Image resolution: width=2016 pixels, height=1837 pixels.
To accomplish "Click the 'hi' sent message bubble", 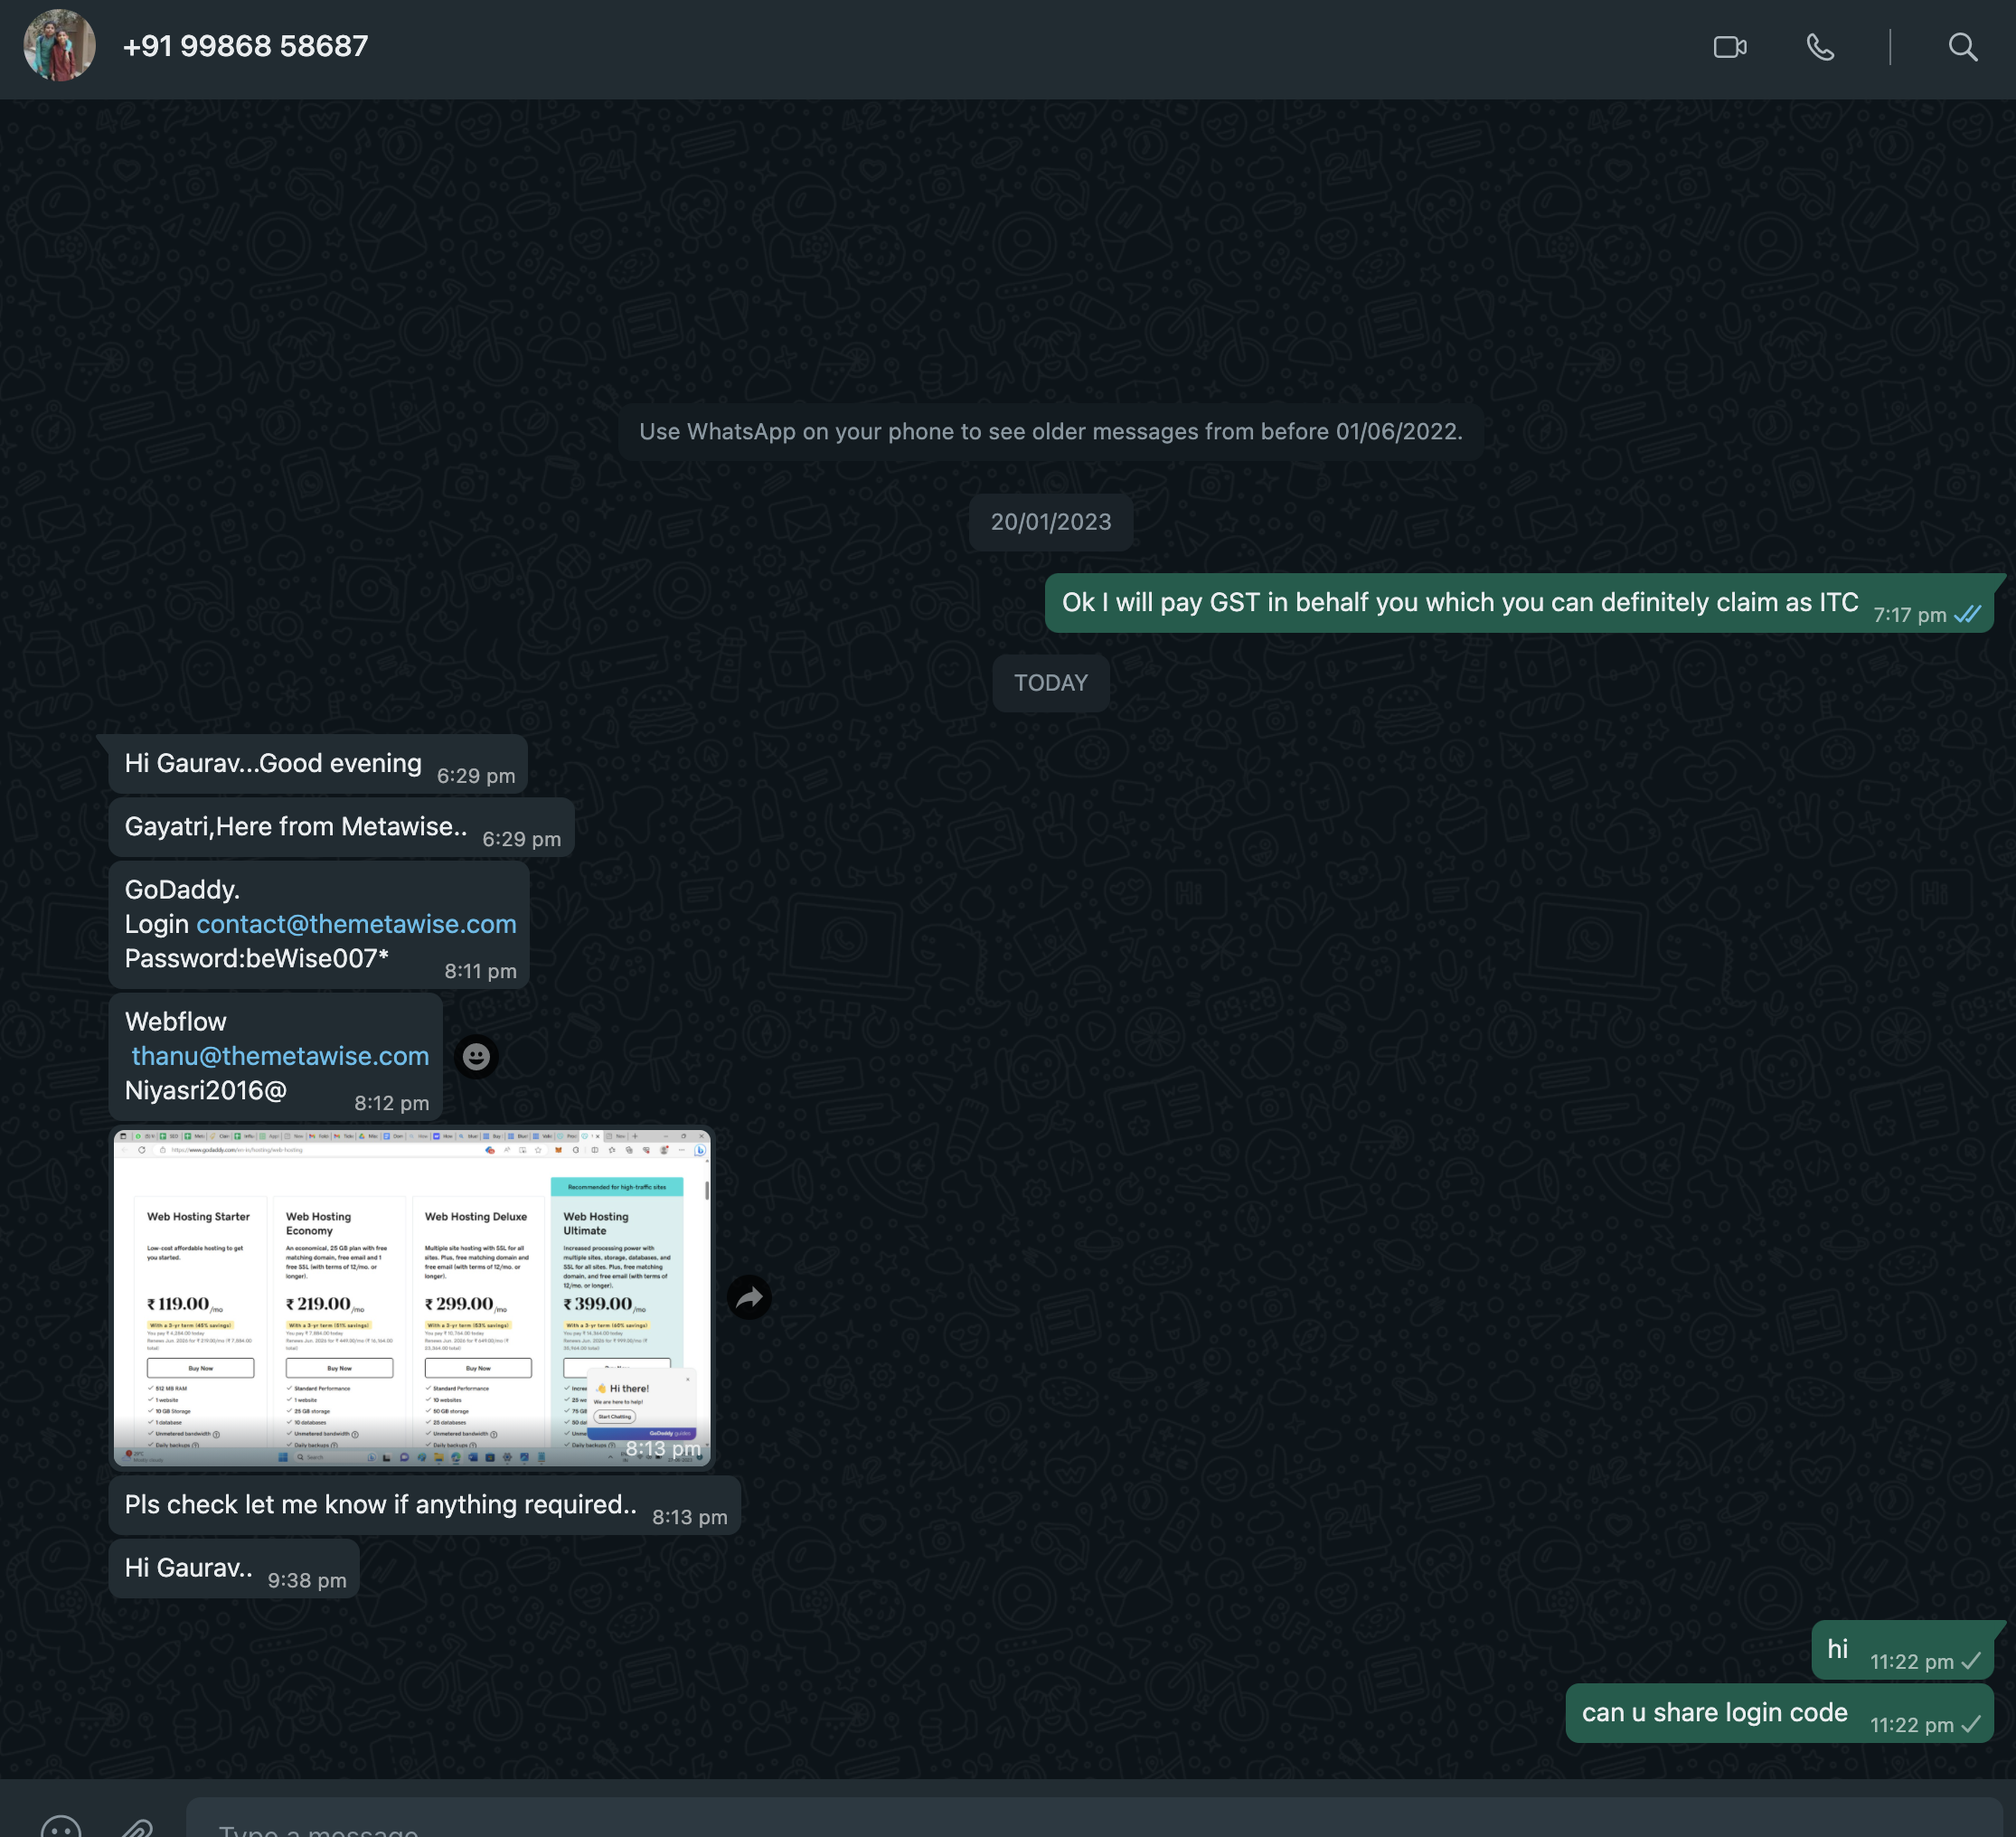I will [1838, 1650].
